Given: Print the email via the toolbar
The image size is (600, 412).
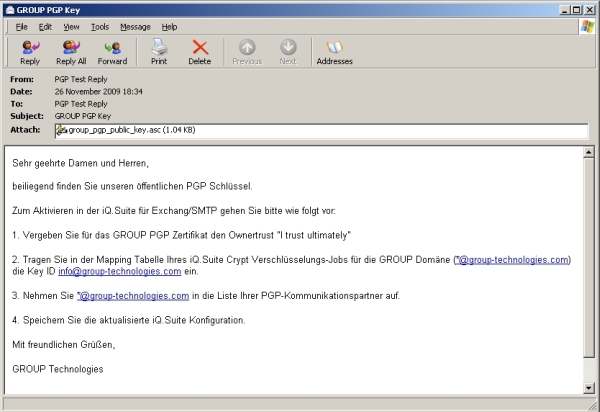Looking at the screenshot, I should 159,51.
